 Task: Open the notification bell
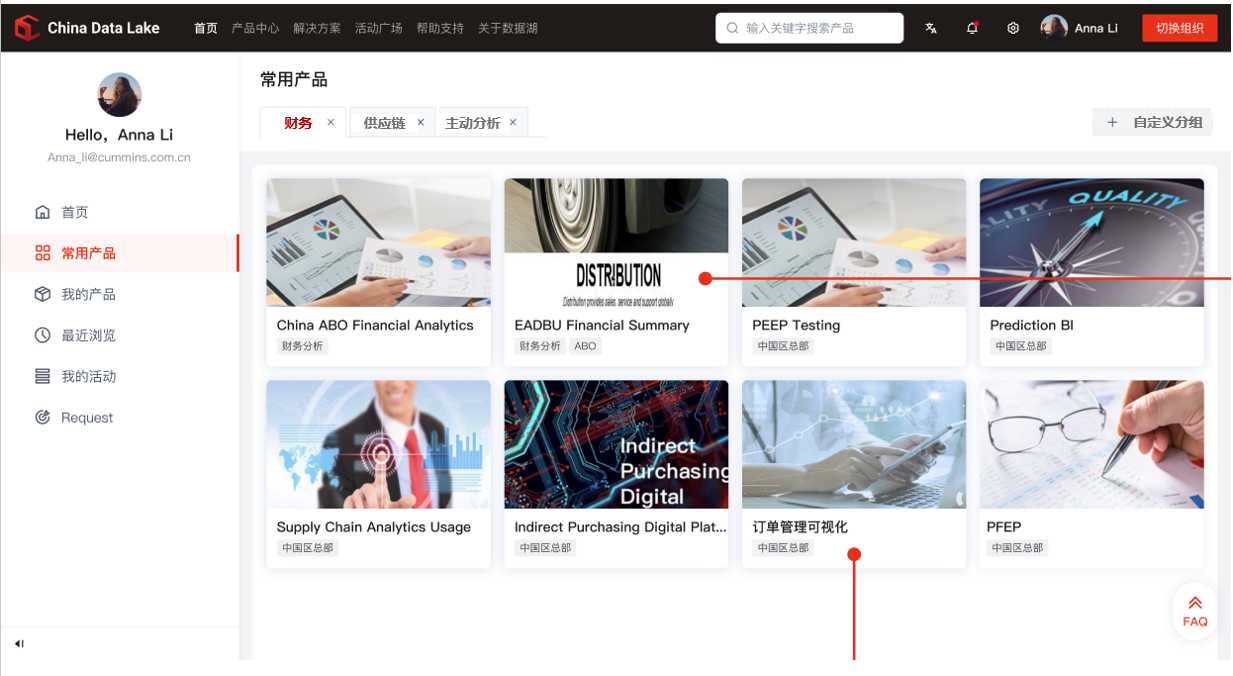click(x=972, y=28)
